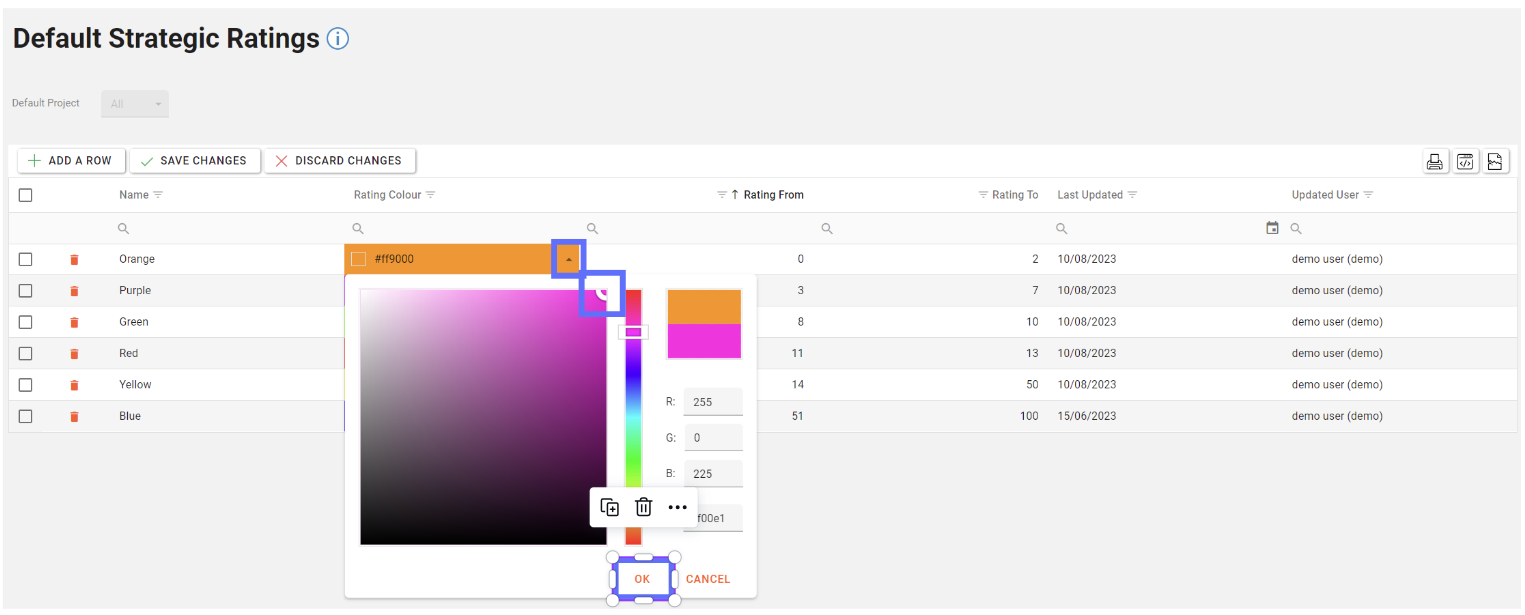Collapse the #ff9000 colour dropdown arrow

pos(568,260)
